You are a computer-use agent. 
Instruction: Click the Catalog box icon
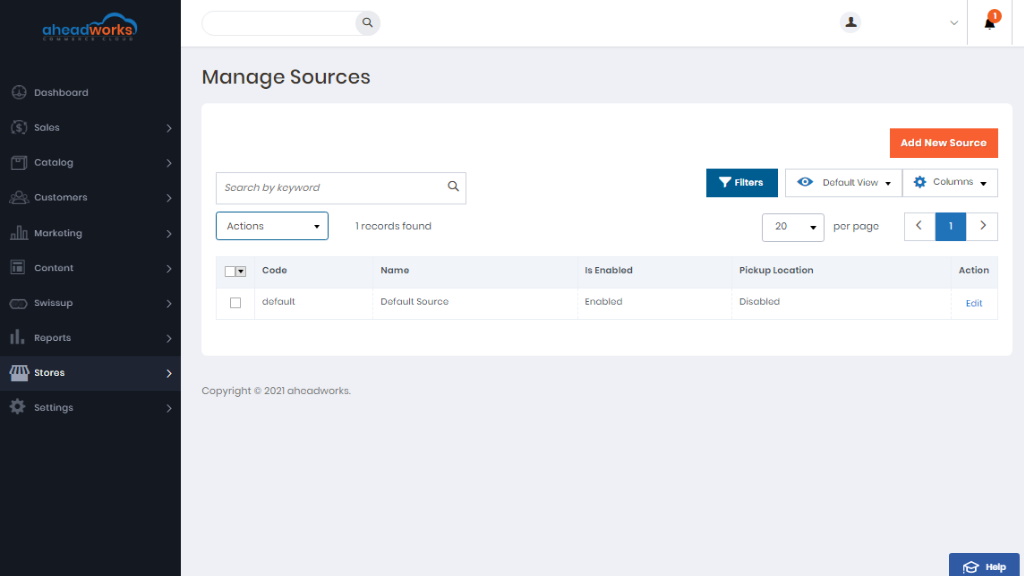(x=19, y=163)
